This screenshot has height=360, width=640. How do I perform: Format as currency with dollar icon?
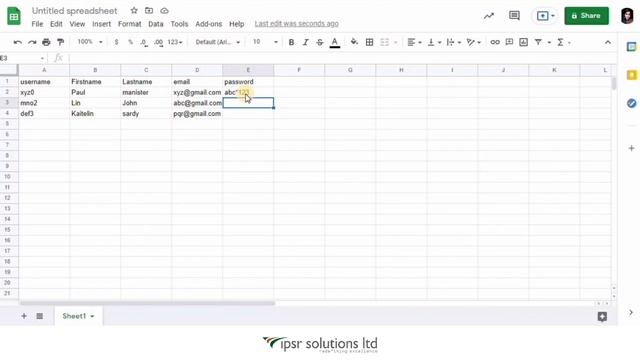pos(116,42)
